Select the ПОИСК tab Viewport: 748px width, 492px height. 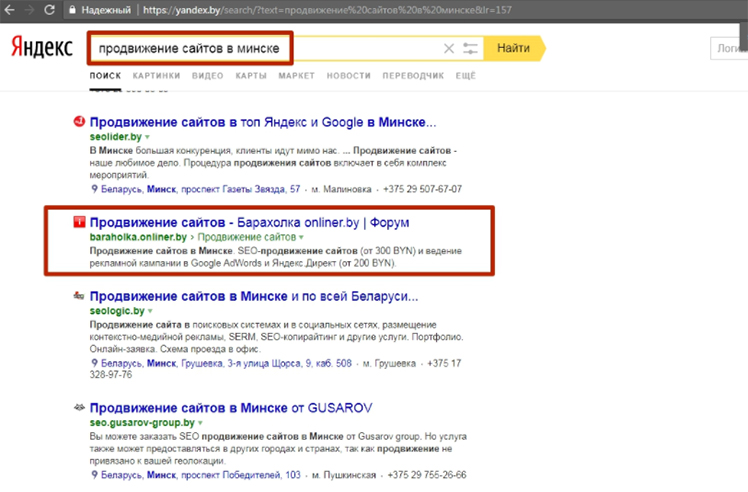coord(105,75)
